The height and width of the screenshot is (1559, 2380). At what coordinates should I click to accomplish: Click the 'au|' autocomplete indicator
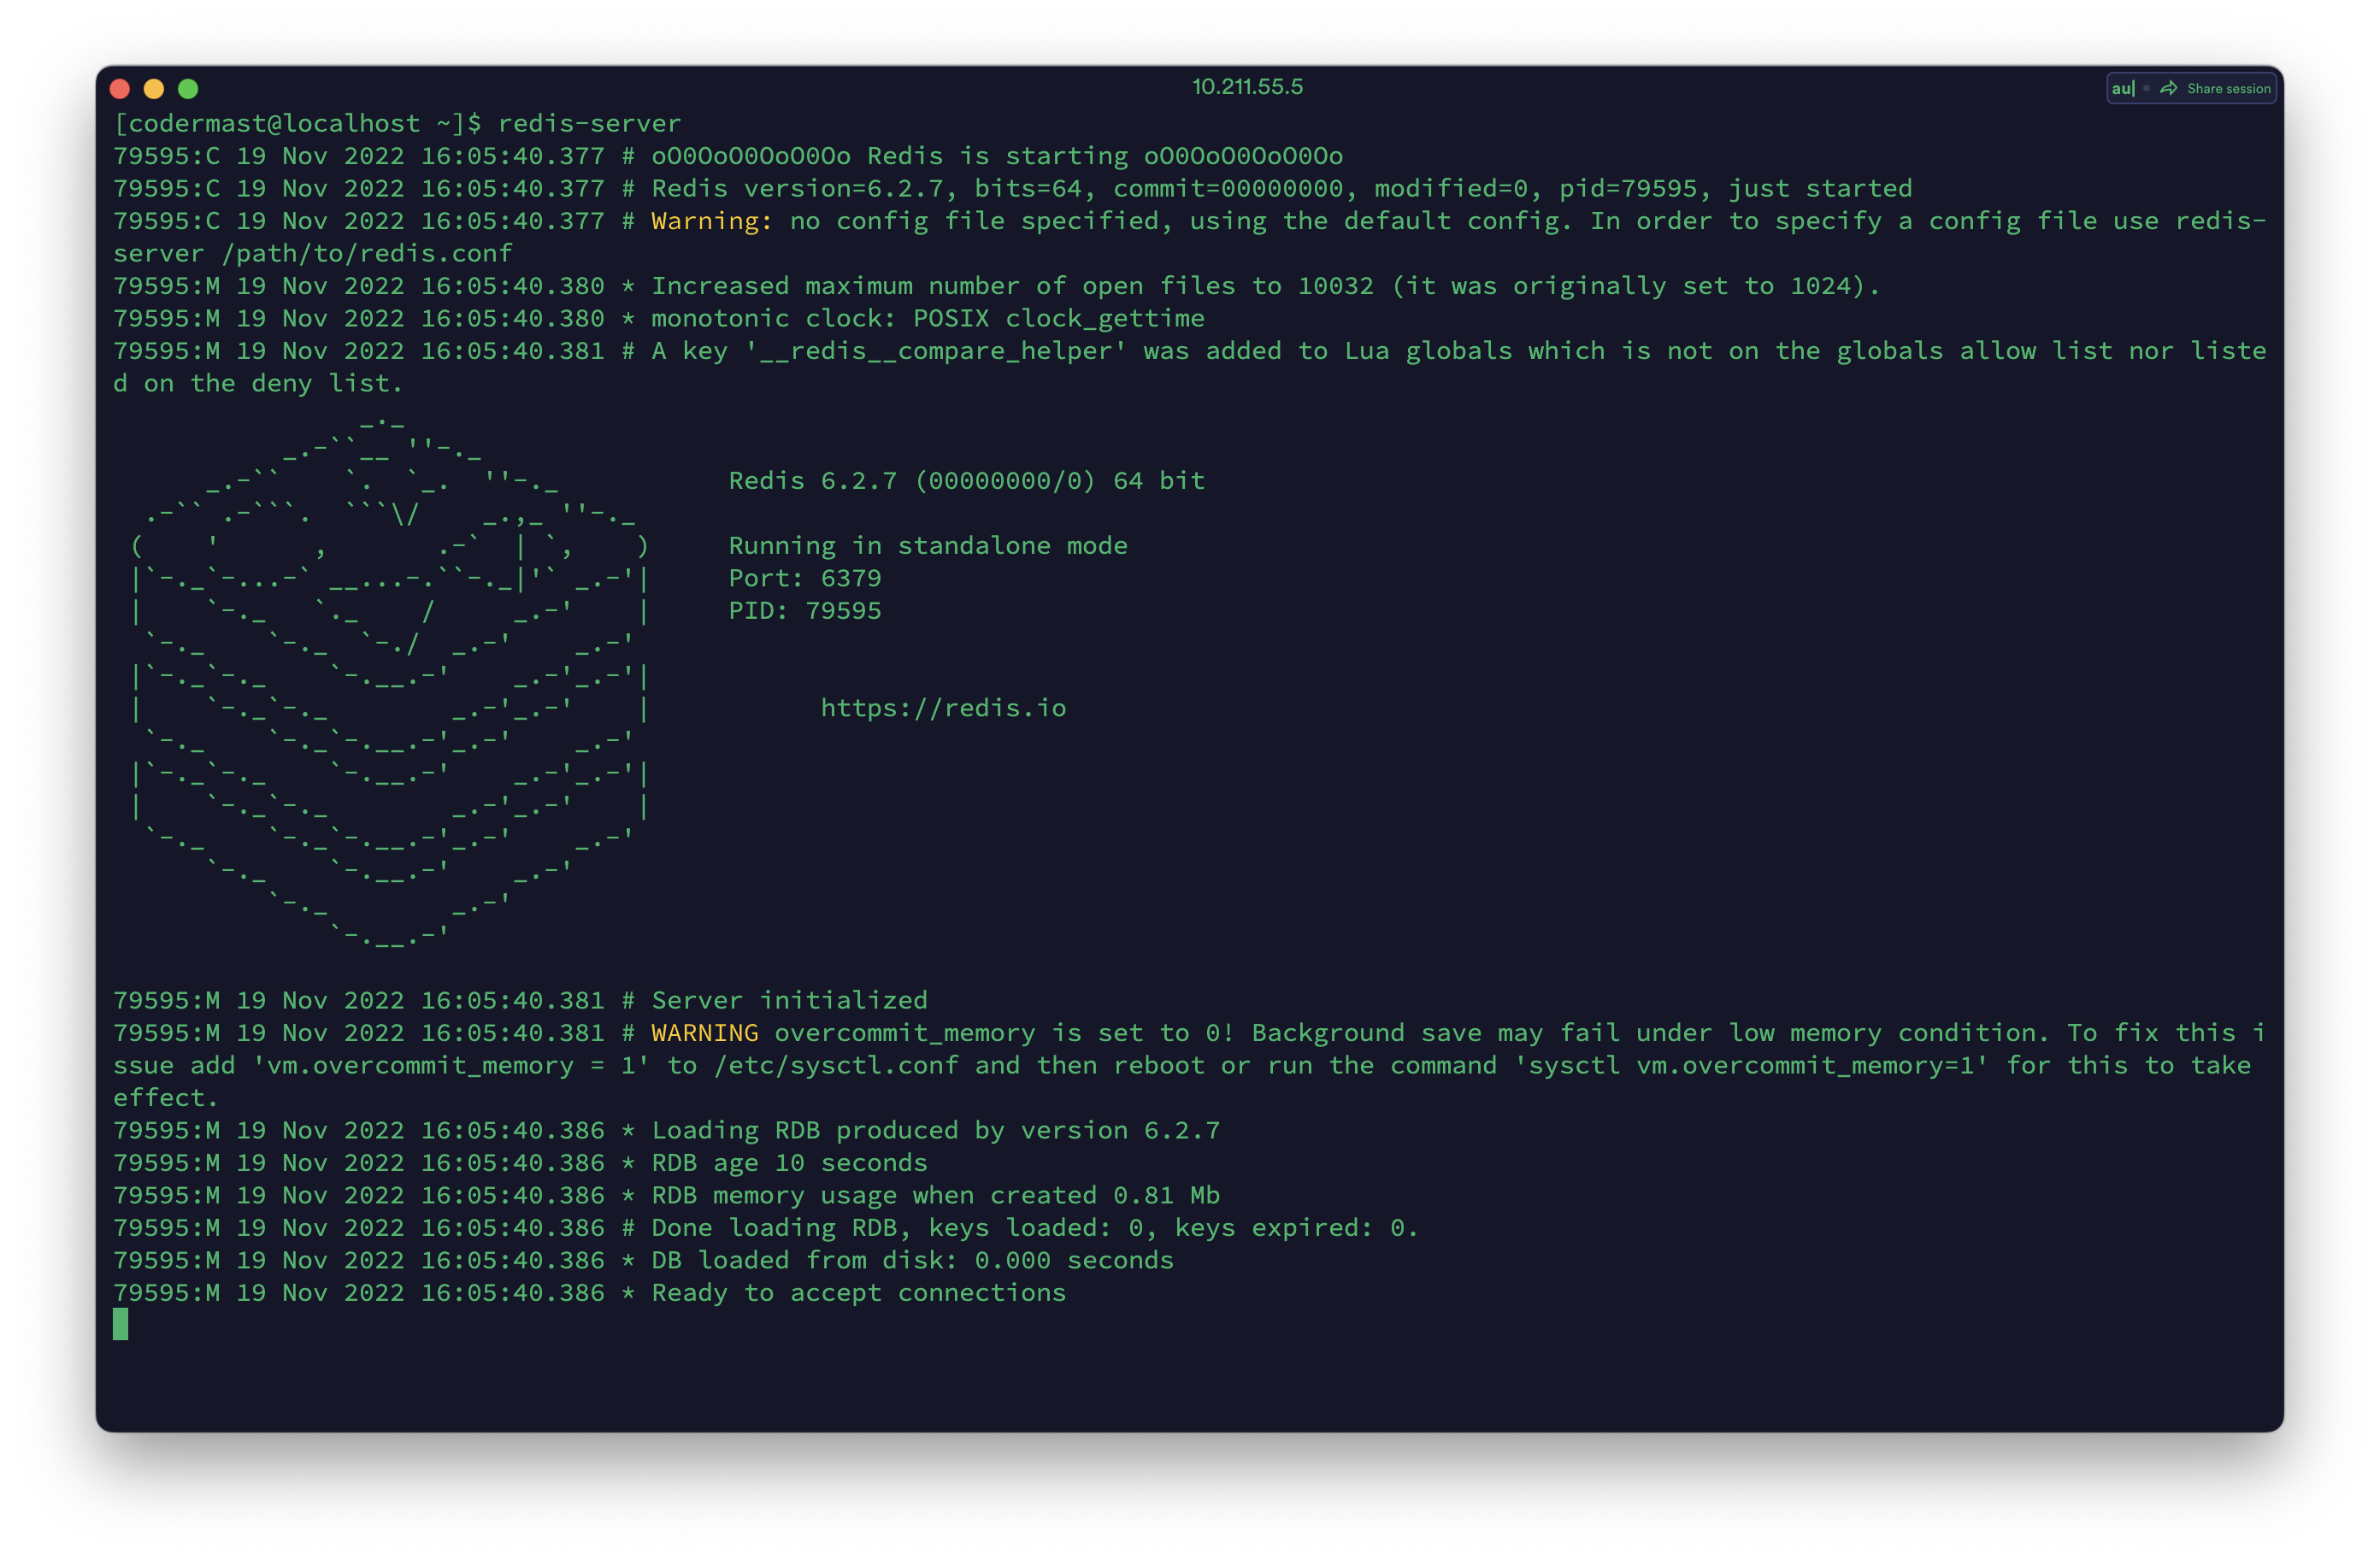[x=2122, y=88]
